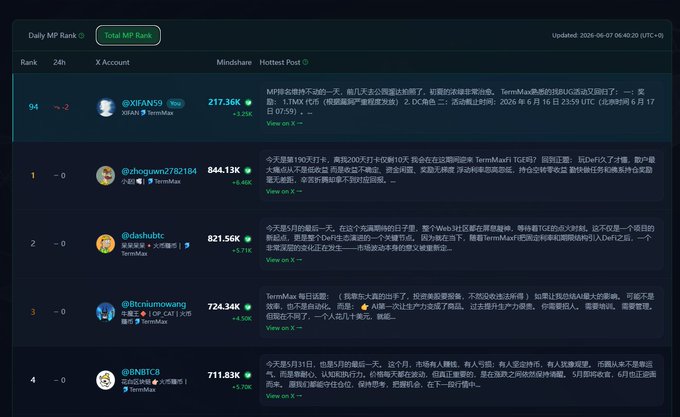
Task: Click the Hottest Post column header
Action: tap(280, 62)
